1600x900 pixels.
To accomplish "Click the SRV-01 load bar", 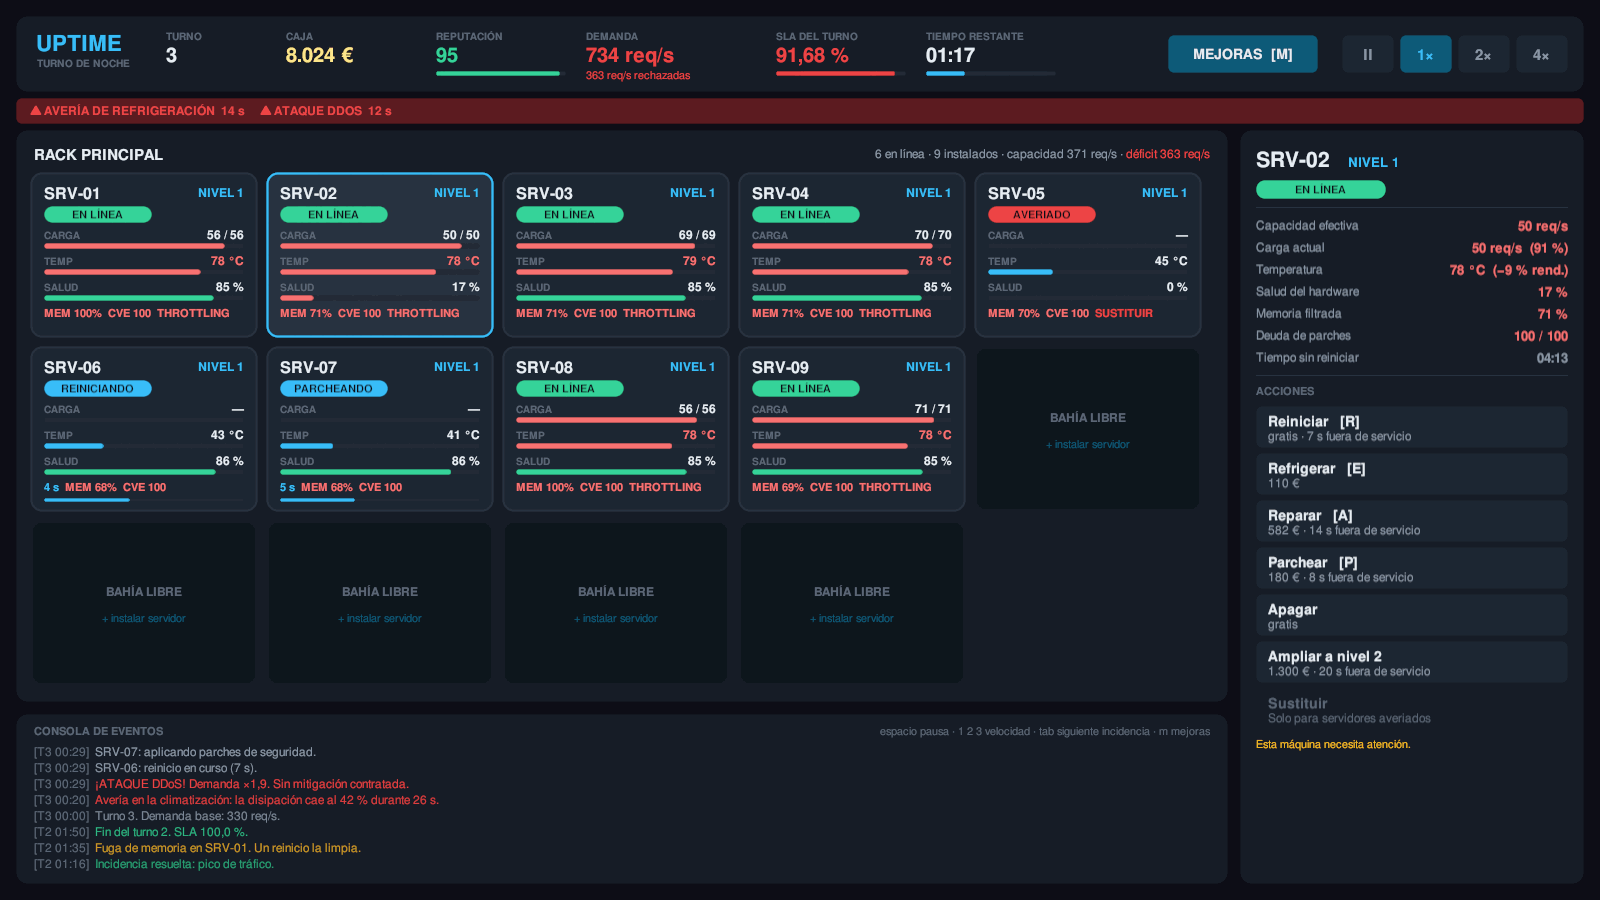I will pyautogui.click(x=144, y=246).
